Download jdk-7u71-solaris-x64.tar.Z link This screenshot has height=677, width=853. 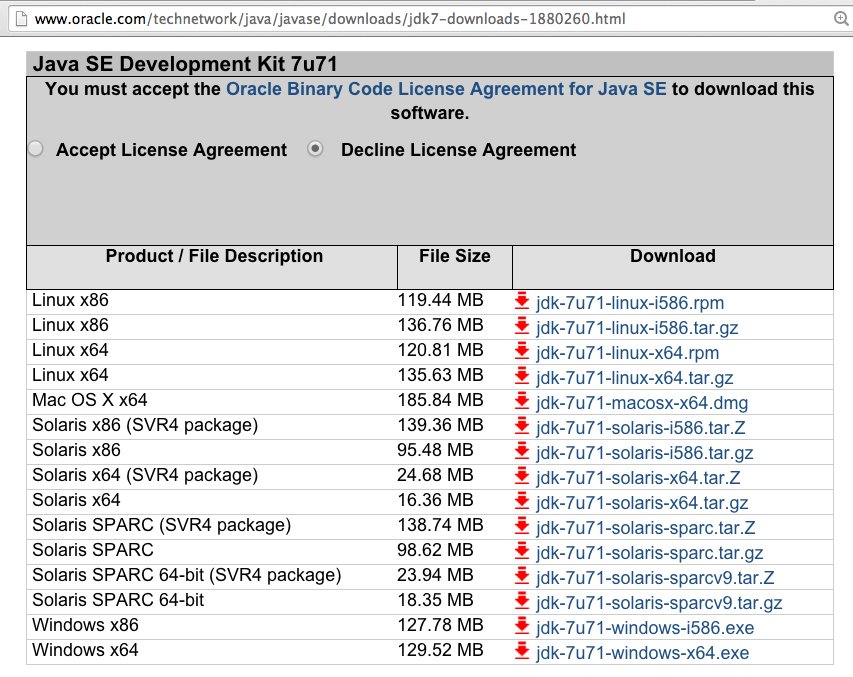point(638,478)
